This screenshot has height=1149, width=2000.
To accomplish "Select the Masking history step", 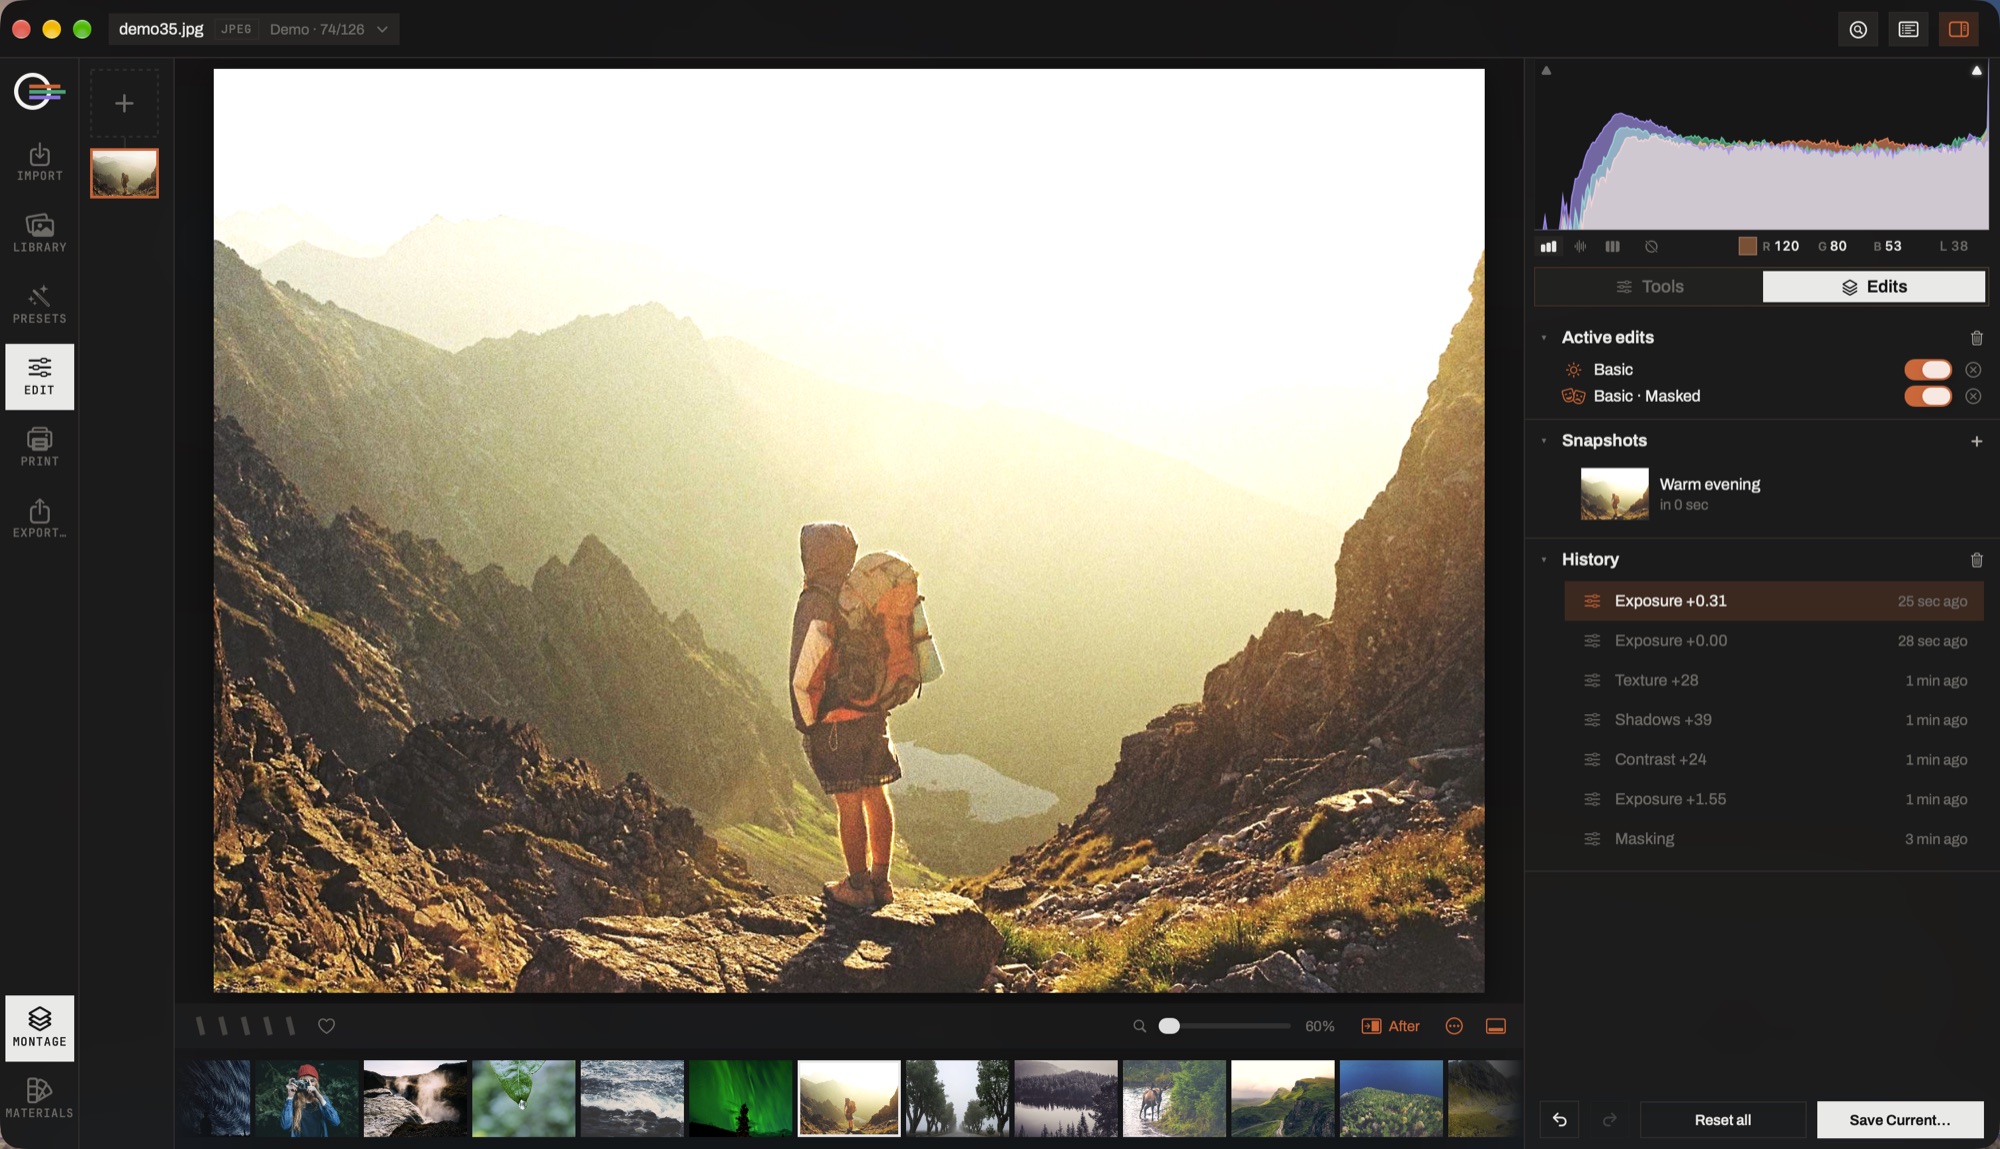I will (x=1774, y=839).
